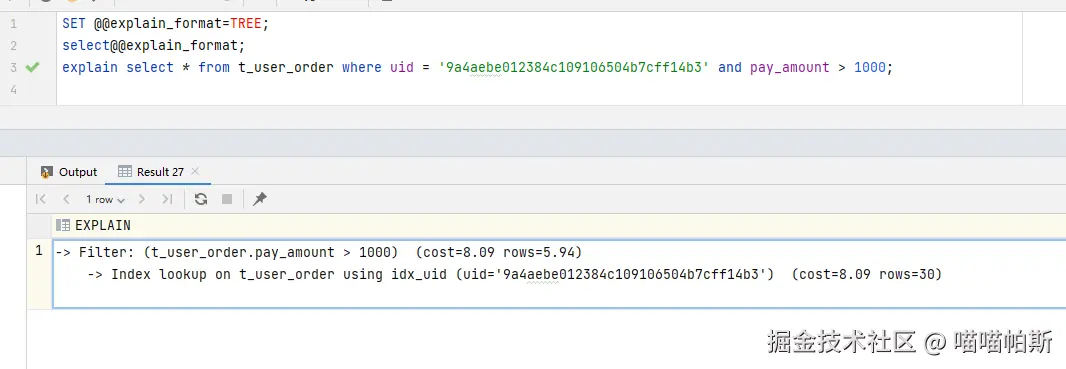Click the table grid icon beside EXPLAIN
Screen dimensions: 1066x369
tap(63, 225)
